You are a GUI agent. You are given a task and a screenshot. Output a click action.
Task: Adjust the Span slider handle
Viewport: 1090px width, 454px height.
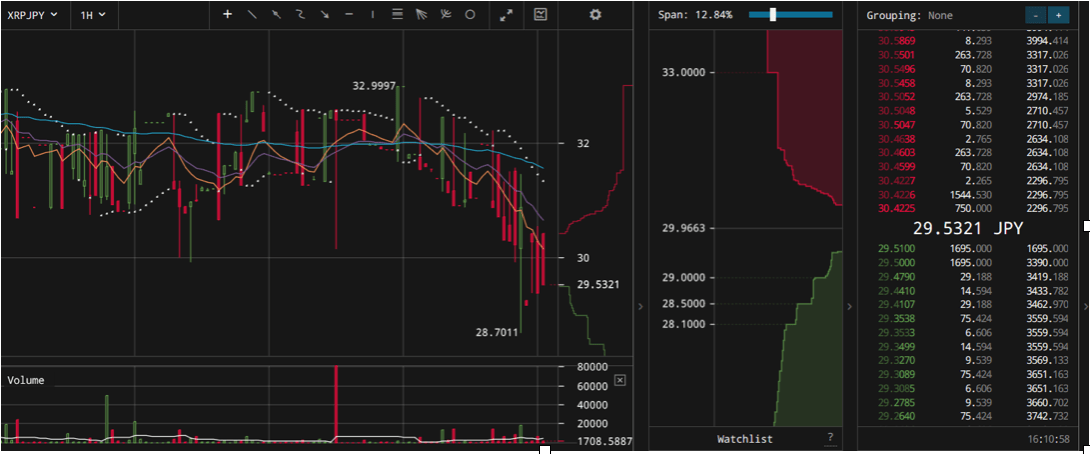tap(772, 15)
